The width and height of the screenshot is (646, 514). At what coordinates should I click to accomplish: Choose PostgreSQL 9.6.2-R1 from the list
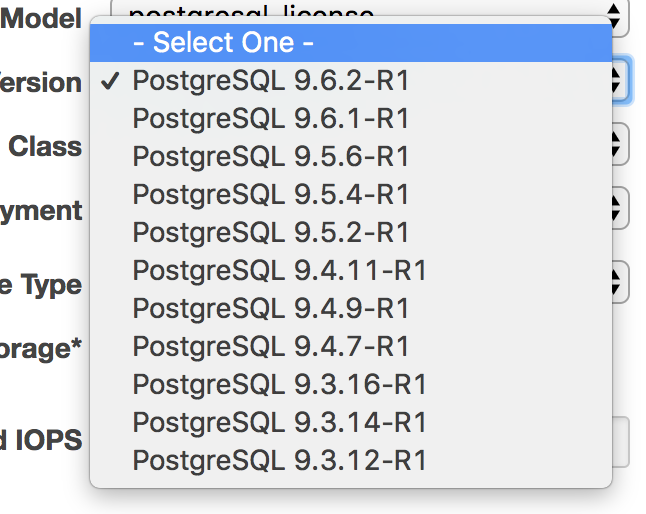(351, 81)
